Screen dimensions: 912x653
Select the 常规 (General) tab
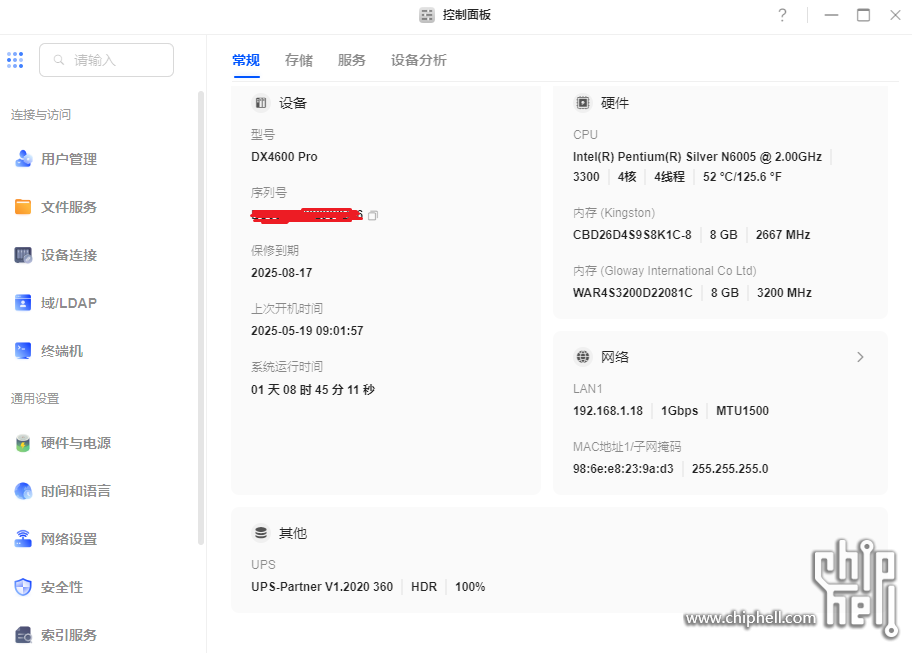click(246, 60)
